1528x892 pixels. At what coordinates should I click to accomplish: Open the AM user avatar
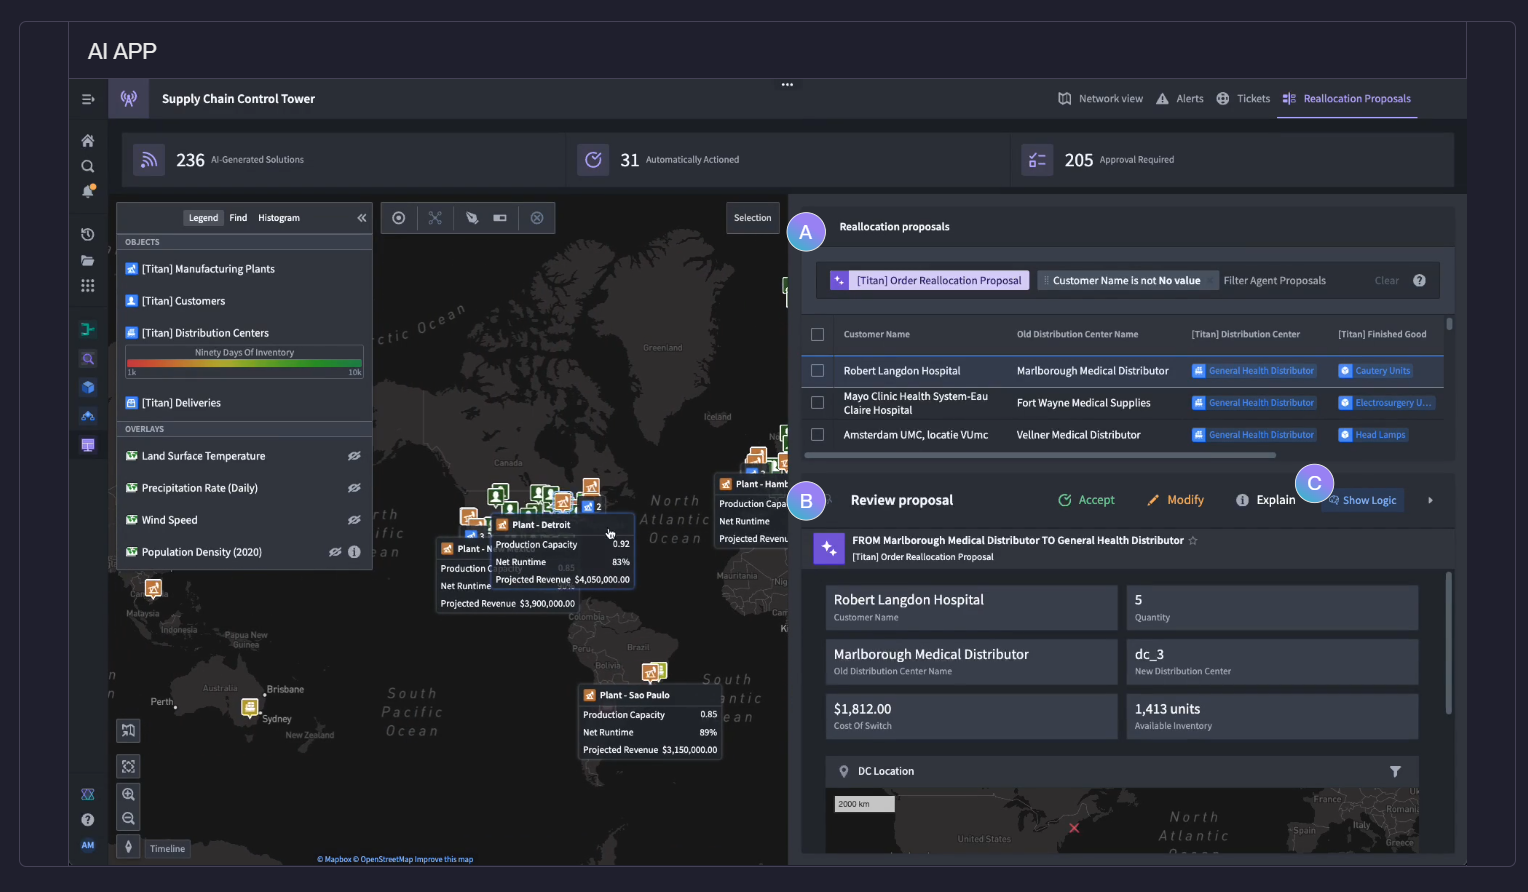[x=88, y=845]
